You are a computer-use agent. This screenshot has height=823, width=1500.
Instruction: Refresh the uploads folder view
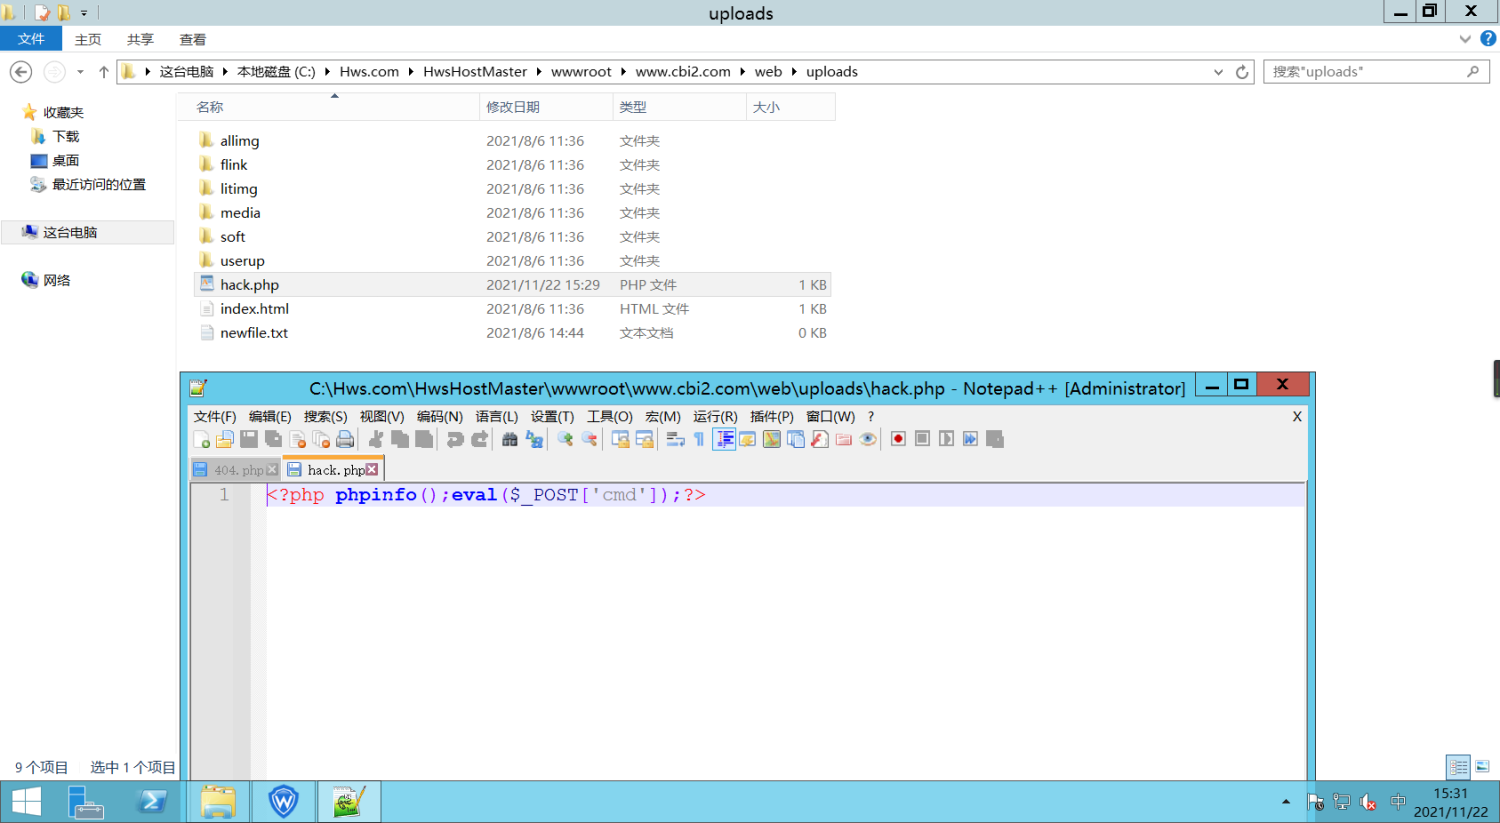pyautogui.click(x=1242, y=72)
